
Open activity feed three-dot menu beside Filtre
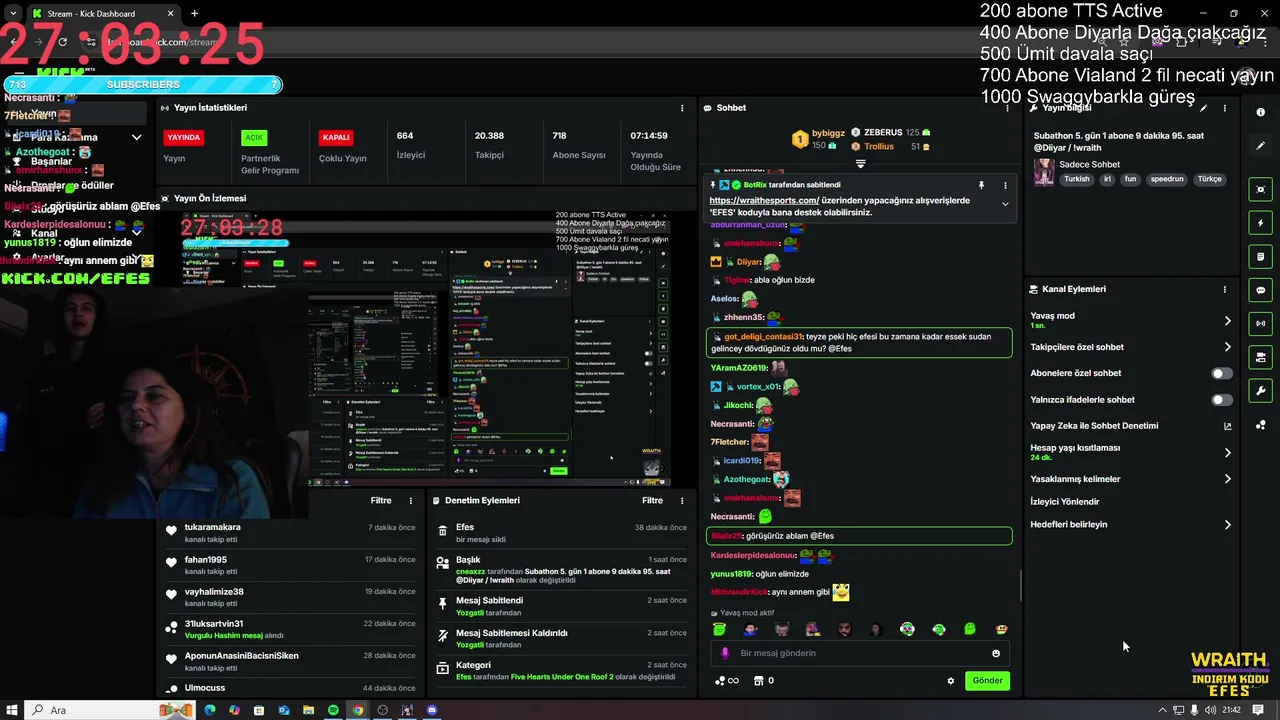411,500
